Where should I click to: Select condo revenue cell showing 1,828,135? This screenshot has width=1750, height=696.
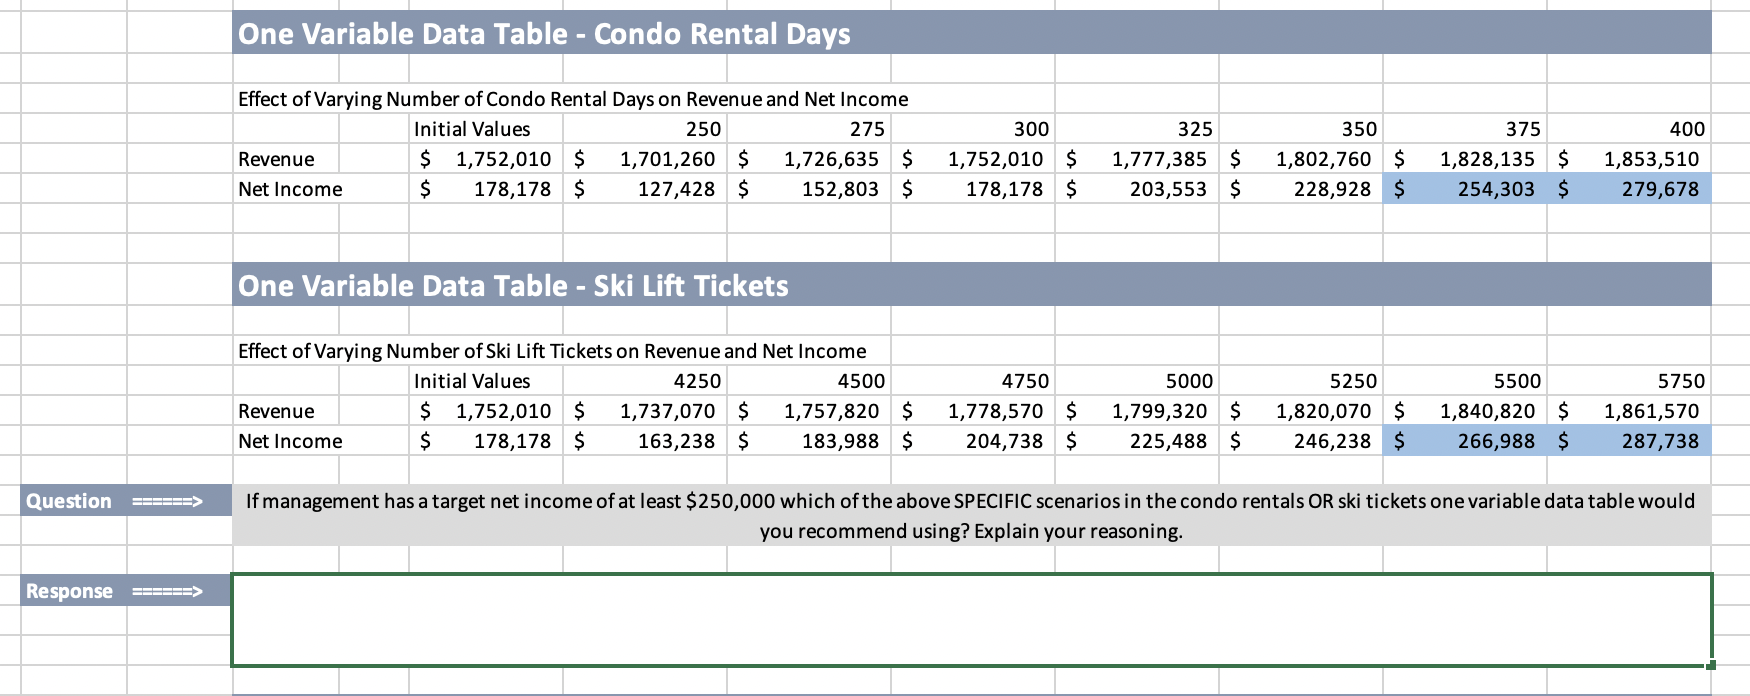click(1464, 159)
